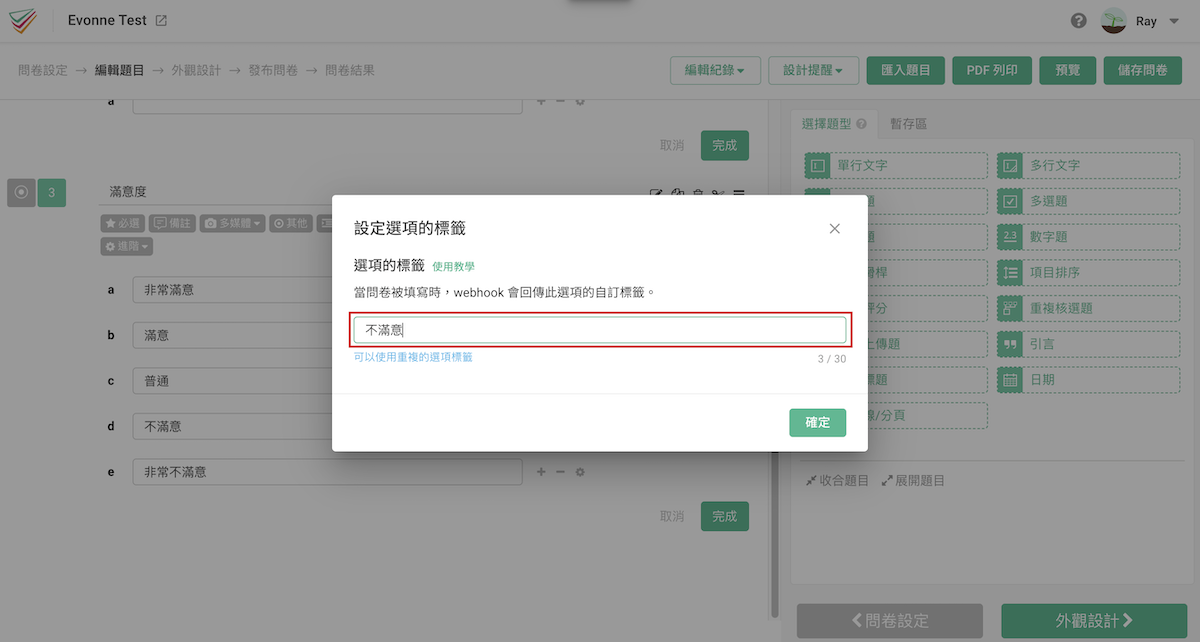Expand the Ray account menu caret

coord(1174,21)
